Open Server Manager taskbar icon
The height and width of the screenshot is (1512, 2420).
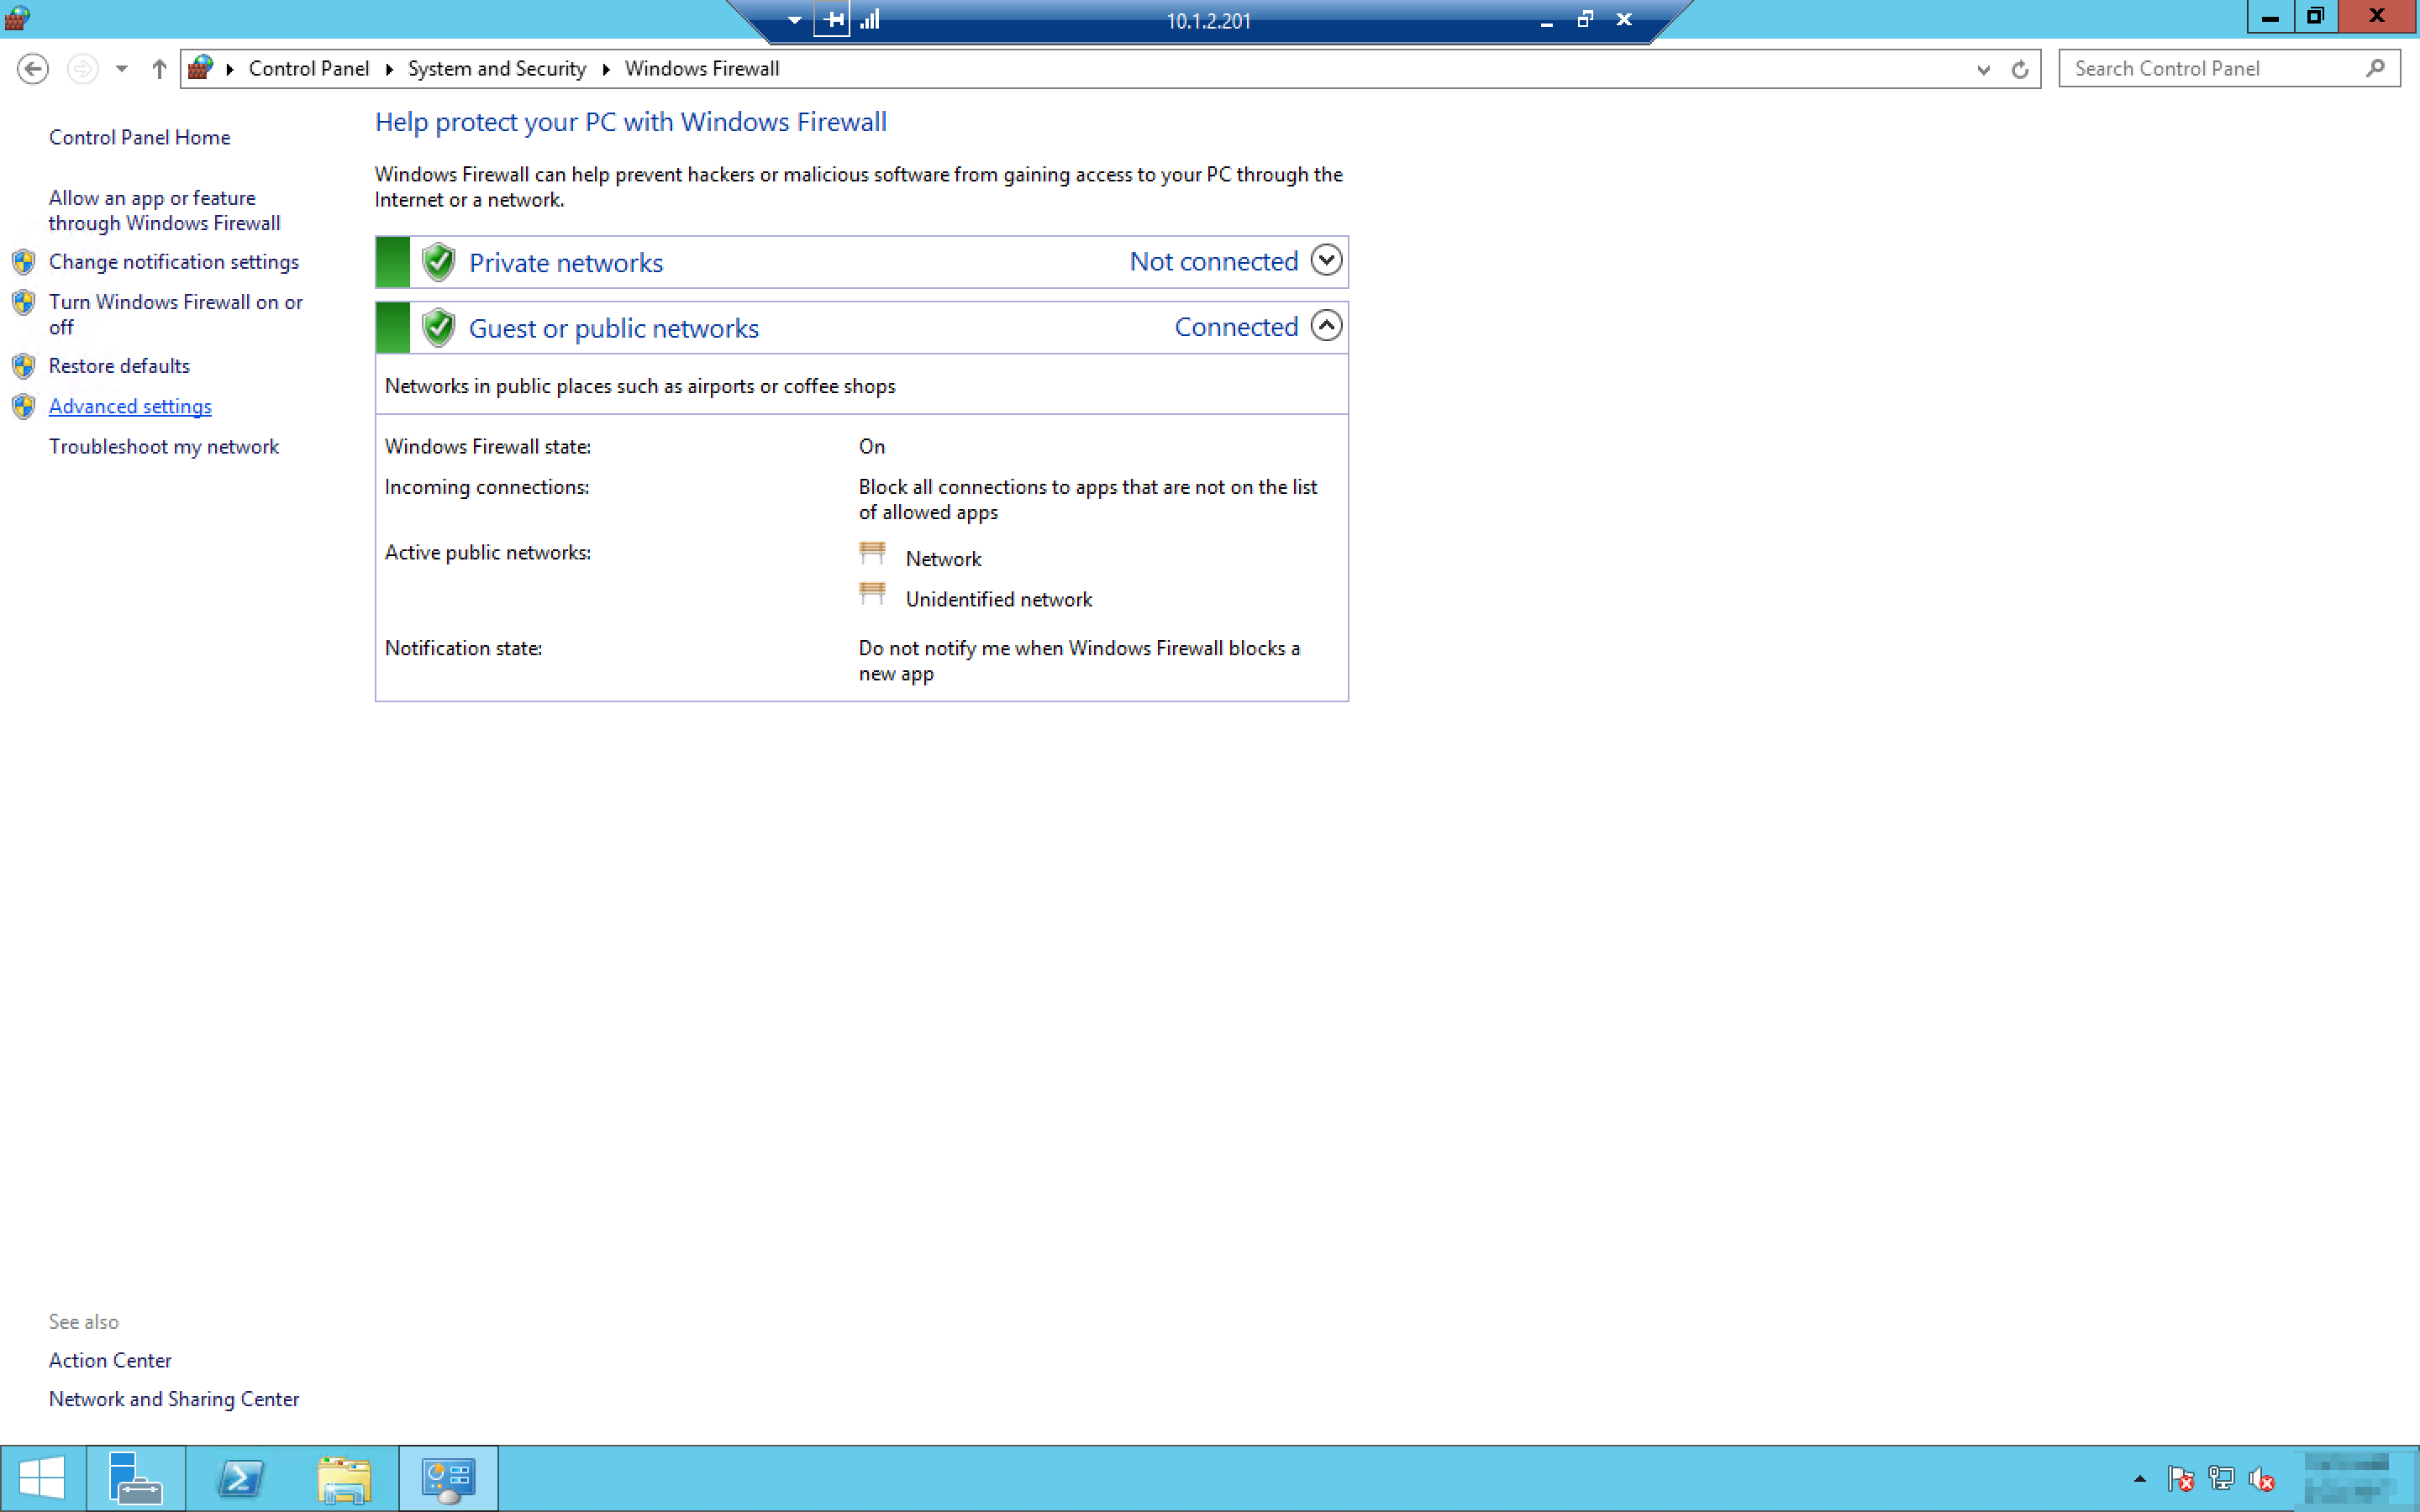[135, 1478]
